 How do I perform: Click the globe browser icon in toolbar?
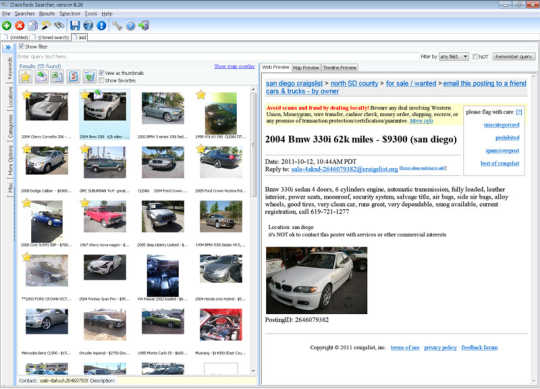(x=88, y=25)
